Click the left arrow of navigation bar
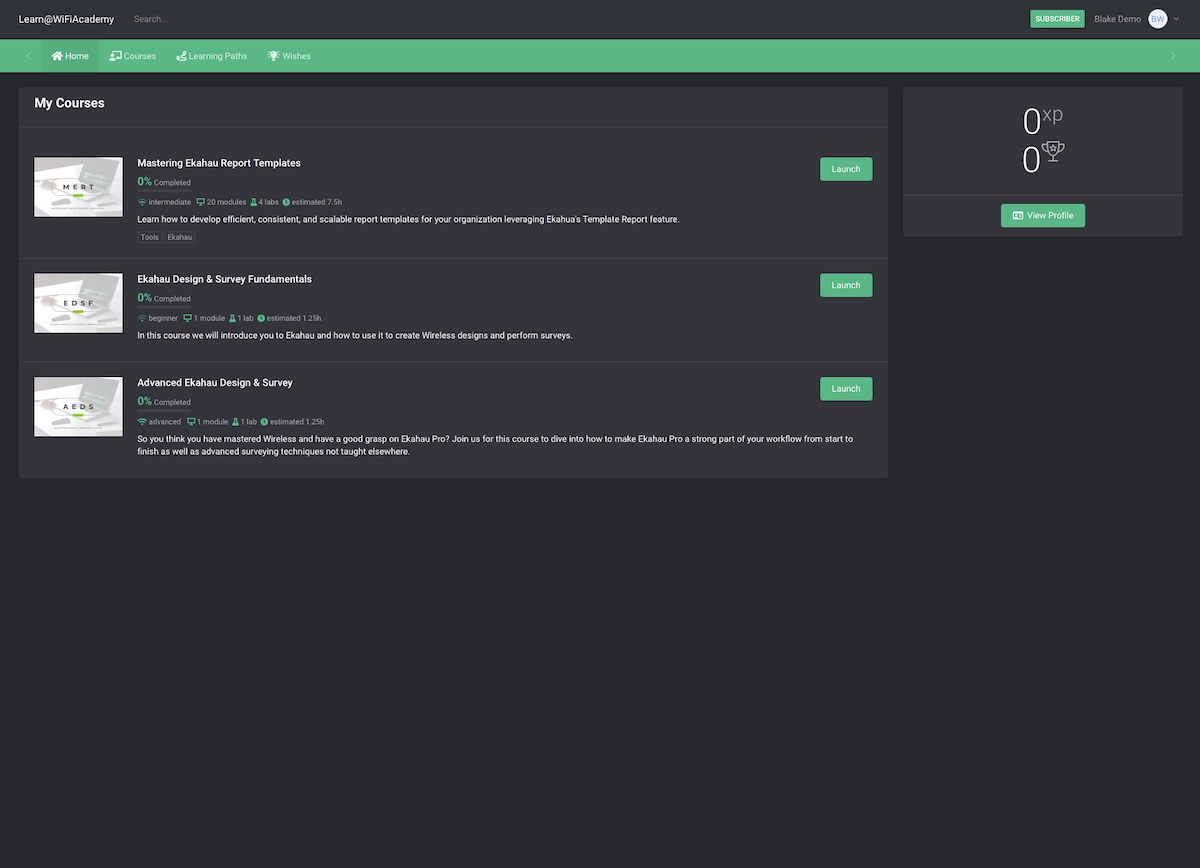Viewport: 1200px width, 868px height. point(28,56)
